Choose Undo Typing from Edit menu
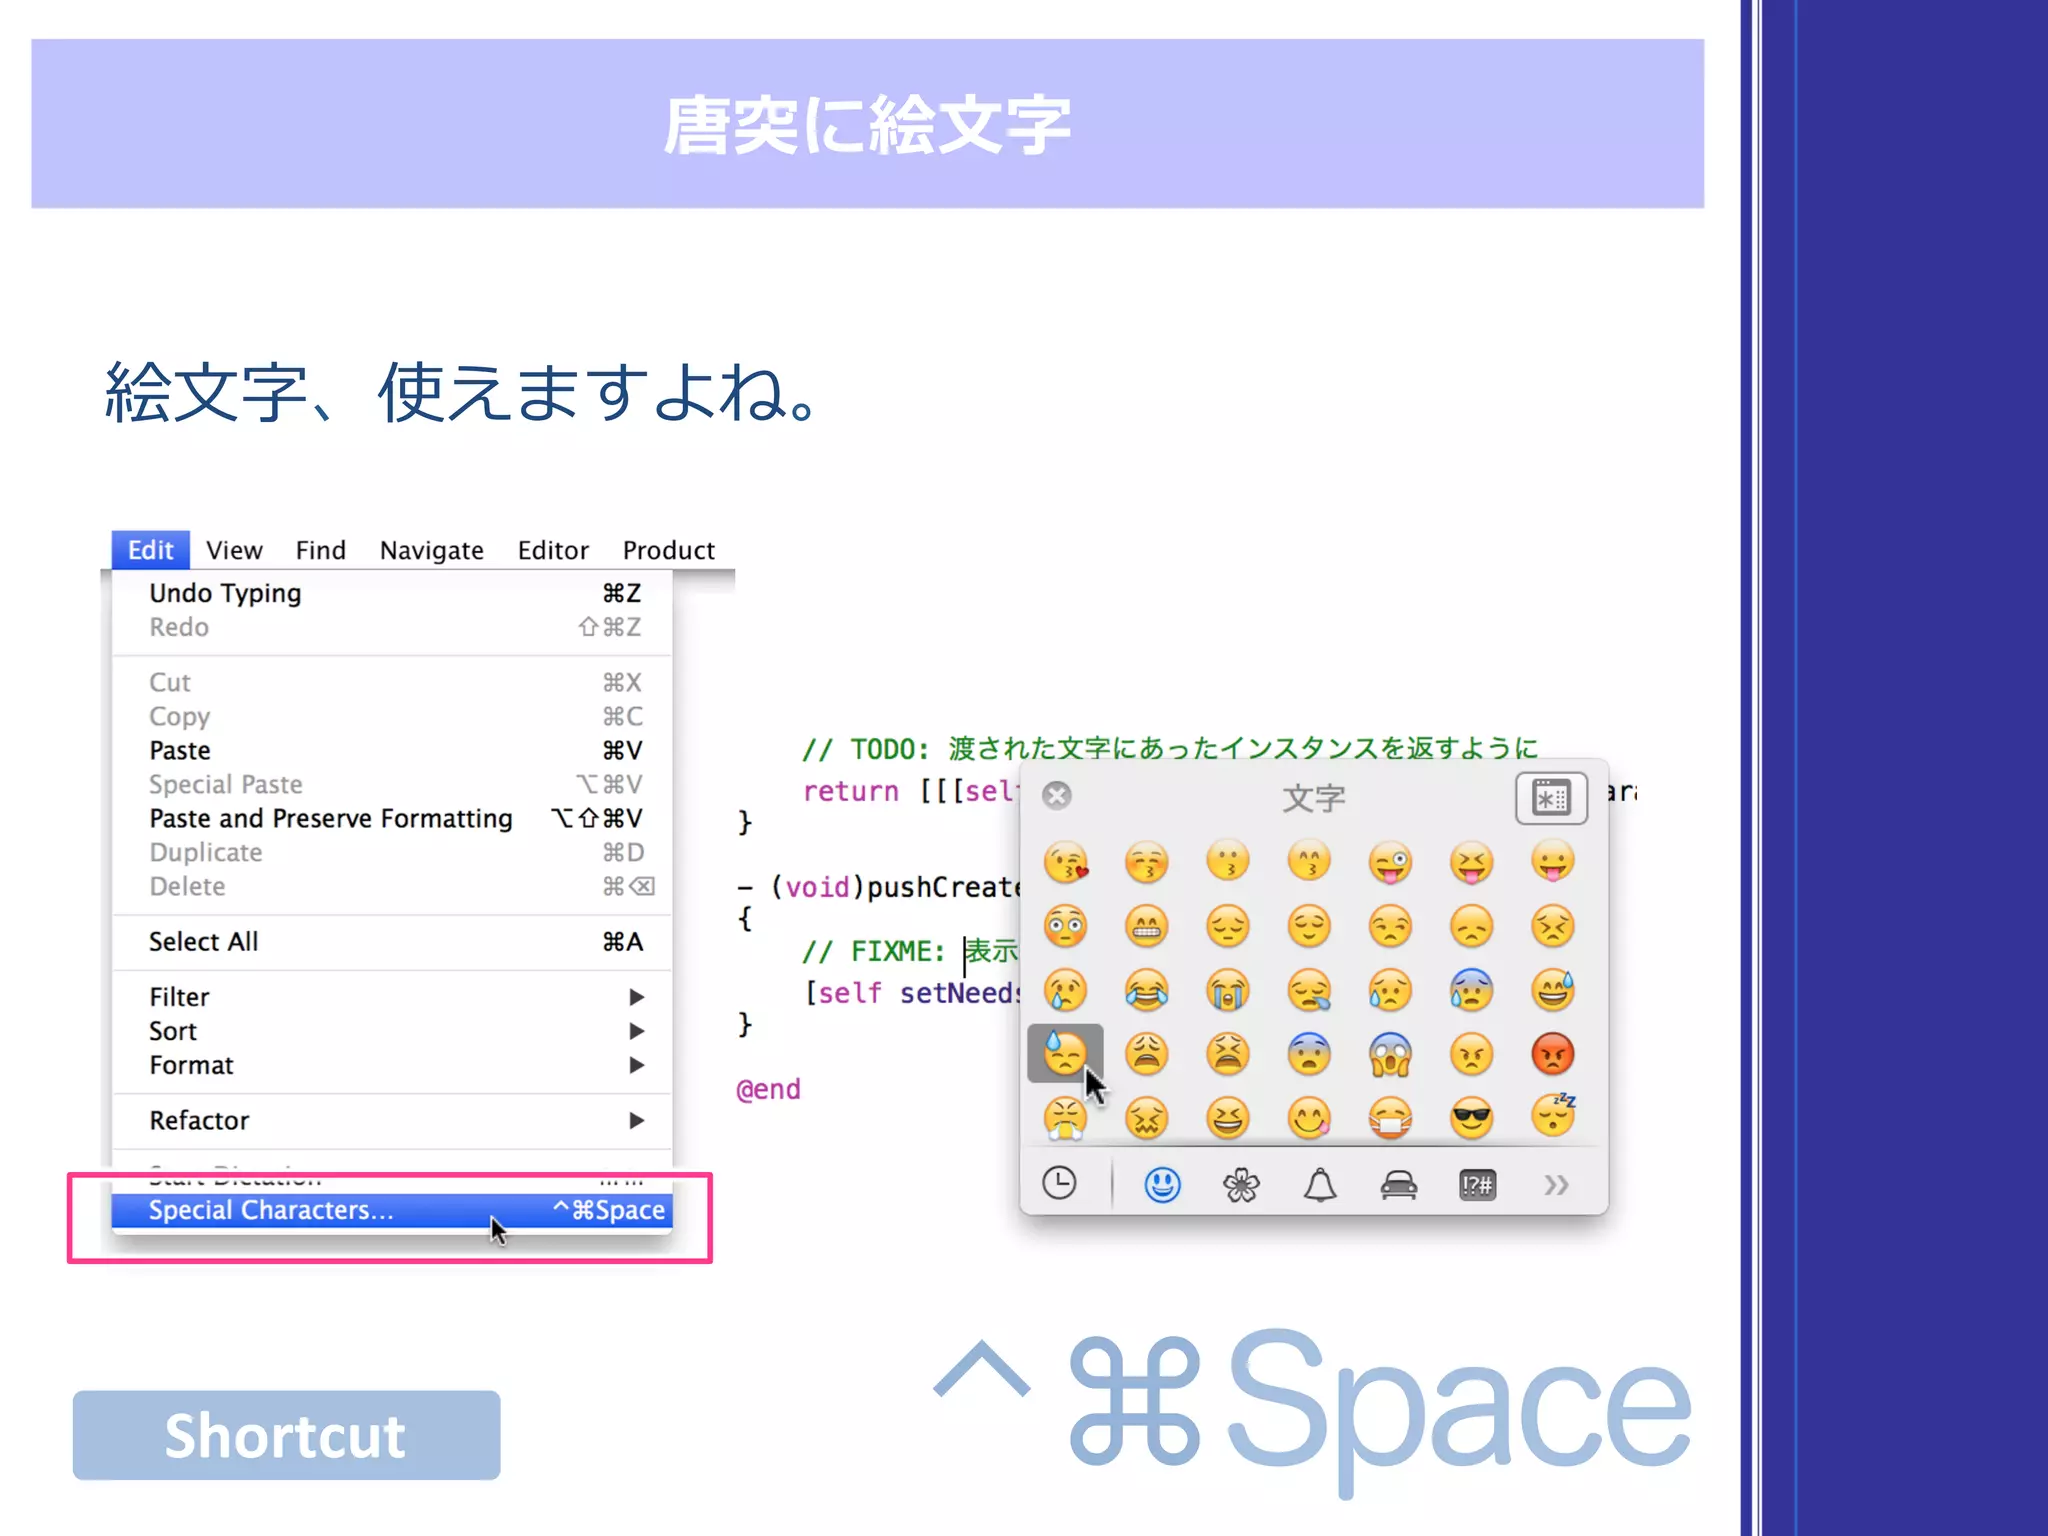Viewport: 2048px width, 1536px height. pos(392,593)
